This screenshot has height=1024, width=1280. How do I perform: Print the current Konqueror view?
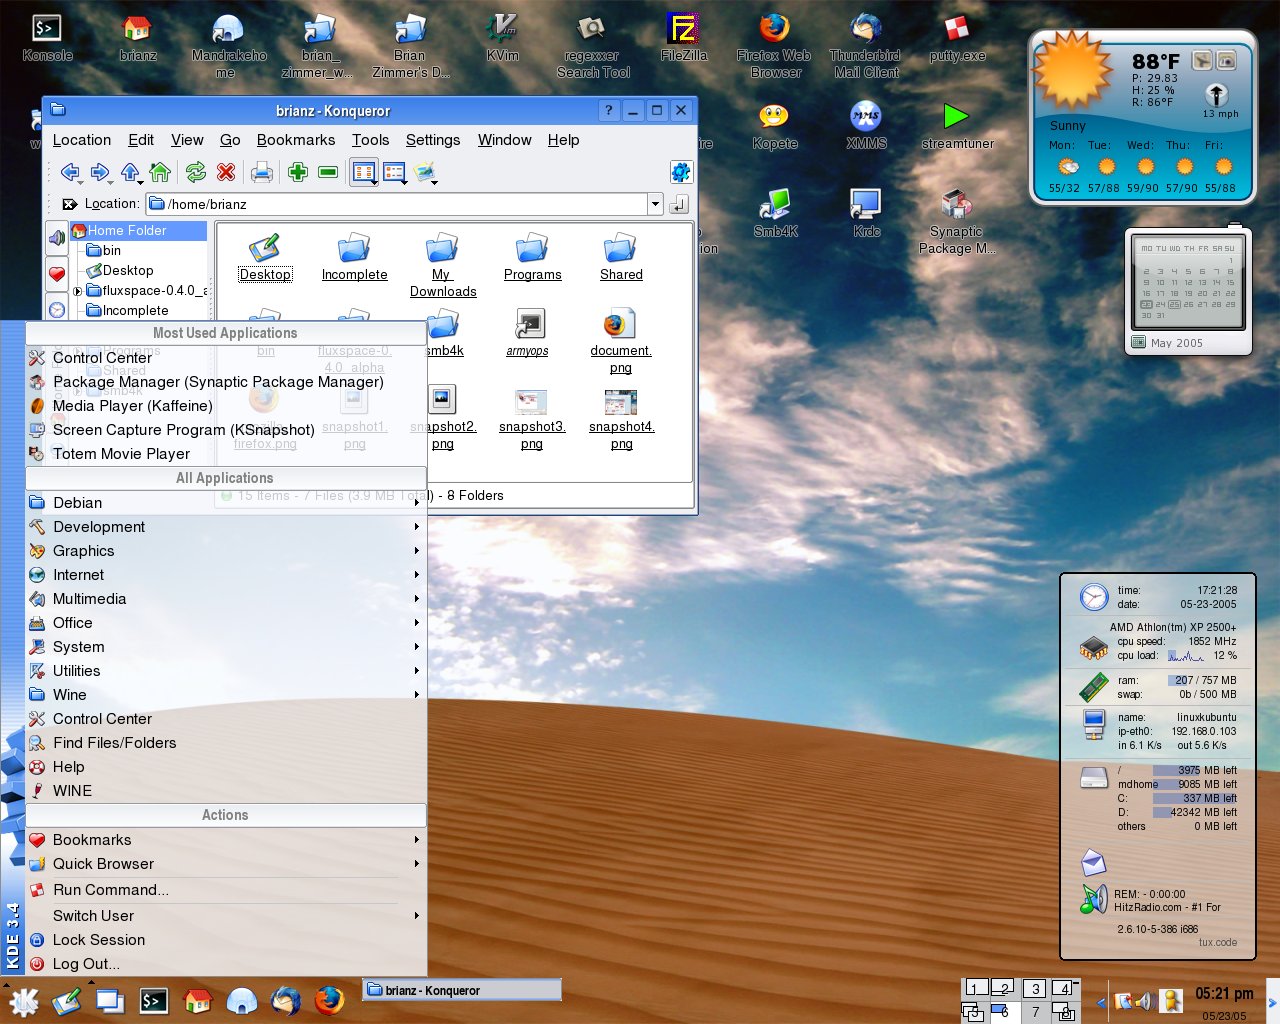[x=261, y=172]
